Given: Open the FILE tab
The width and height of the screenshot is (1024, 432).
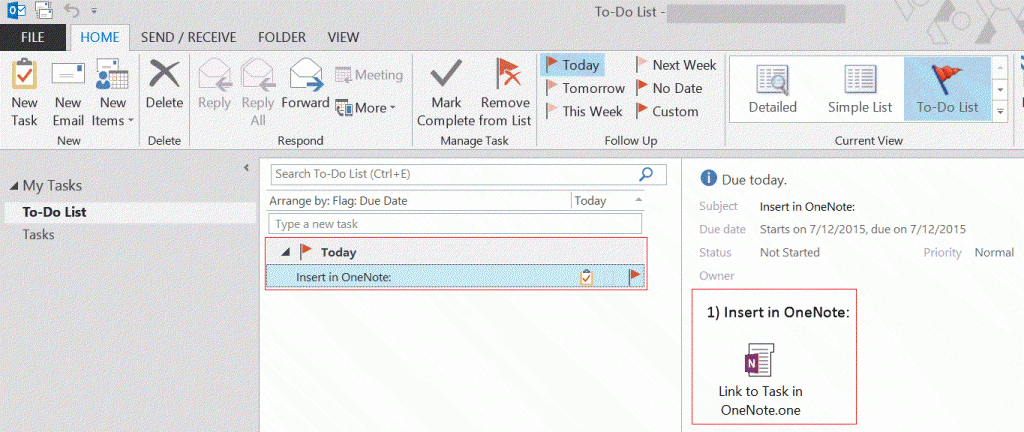Looking at the screenshot, I should [x=33, y=37].
